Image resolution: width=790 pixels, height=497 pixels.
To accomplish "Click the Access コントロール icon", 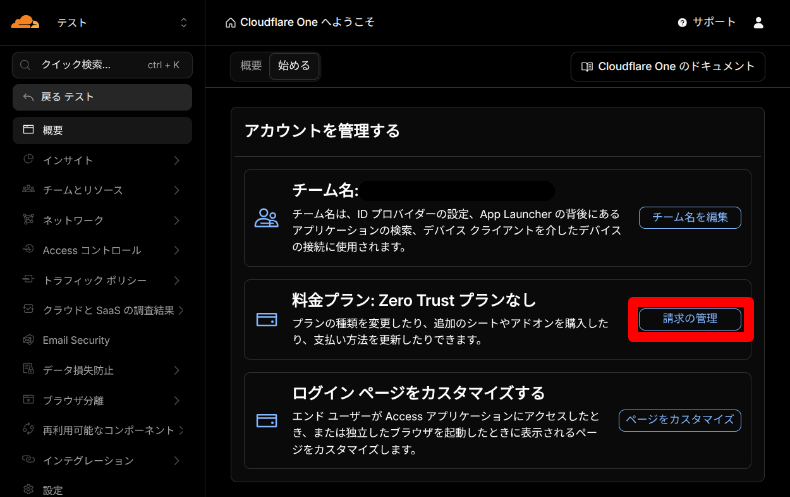I will (x=28, y=249).
